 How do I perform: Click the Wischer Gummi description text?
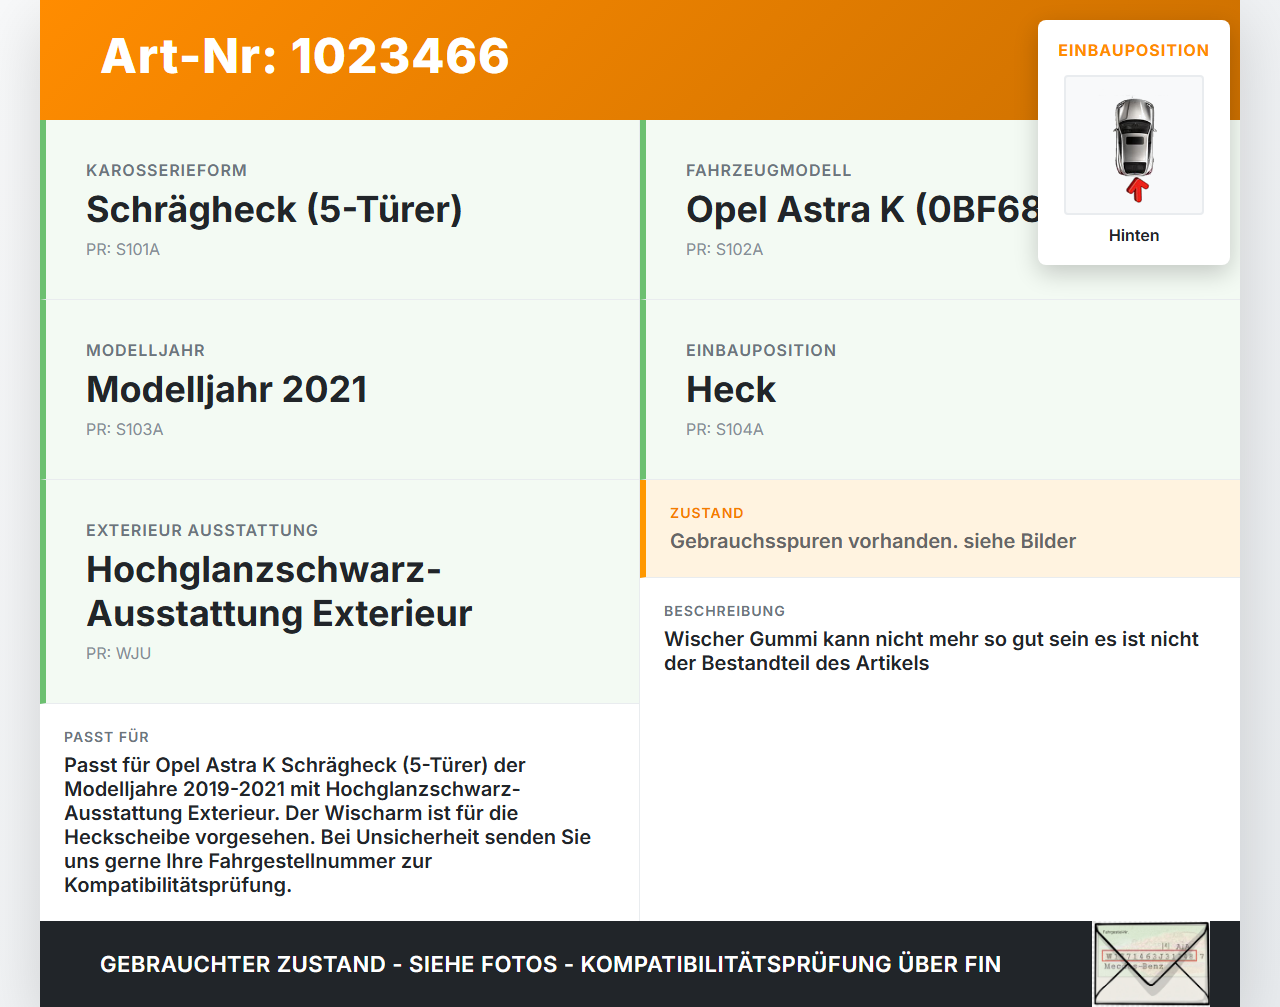tap(931, 651)
